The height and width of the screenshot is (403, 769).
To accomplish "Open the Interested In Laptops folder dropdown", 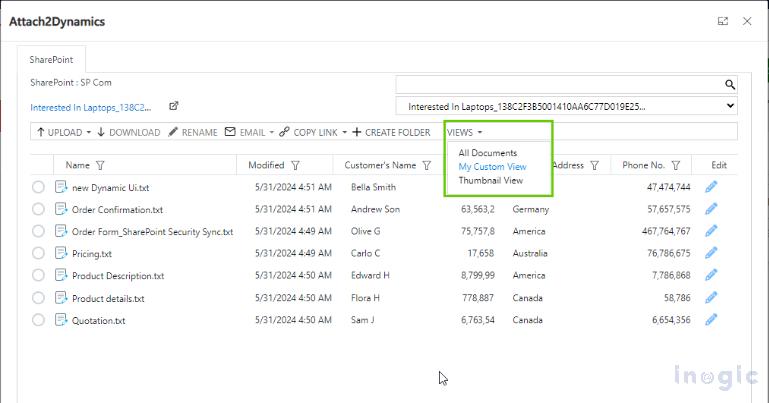I will 729,106.
